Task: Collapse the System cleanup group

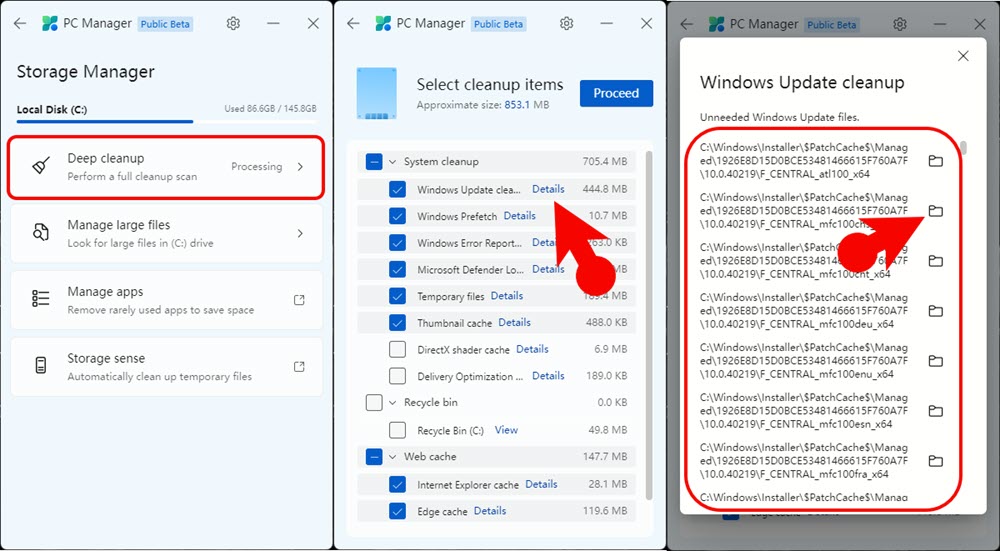Action: click(x=393, y=162)
